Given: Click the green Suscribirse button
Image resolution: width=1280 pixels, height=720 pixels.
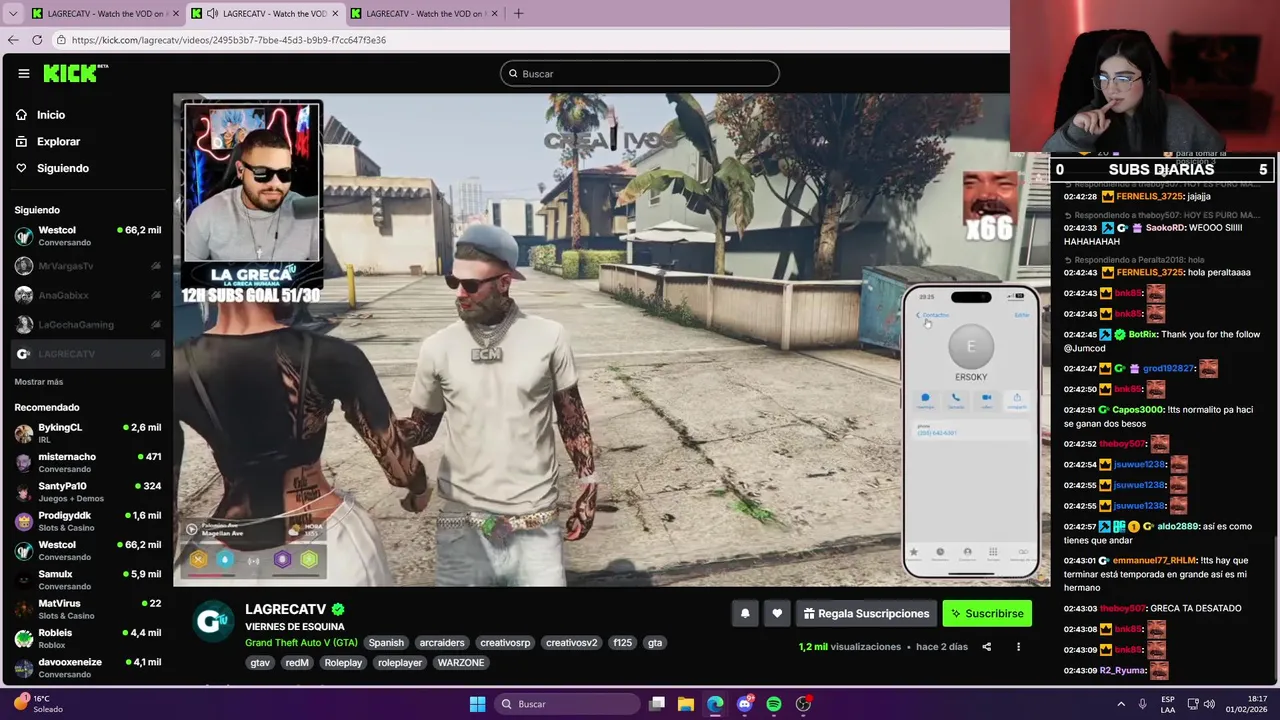Looking at the screenshot, I should (987, 614).
